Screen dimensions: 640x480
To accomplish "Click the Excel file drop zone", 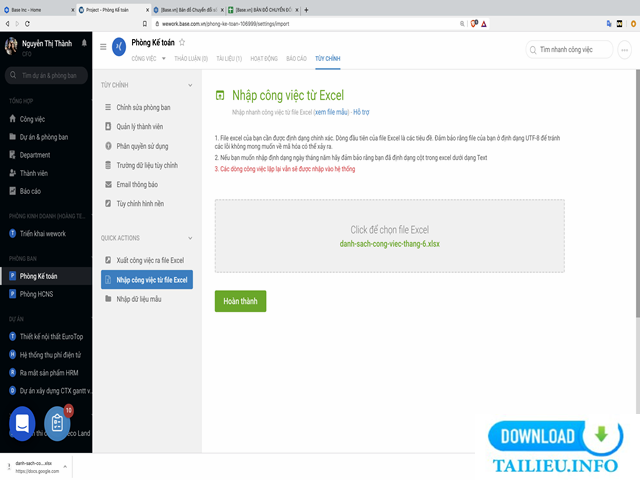I will (x=390, y=236).
